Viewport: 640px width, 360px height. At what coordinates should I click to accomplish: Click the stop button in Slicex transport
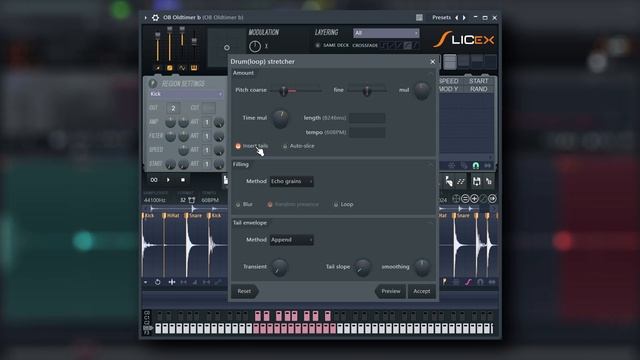coord(183,180)
